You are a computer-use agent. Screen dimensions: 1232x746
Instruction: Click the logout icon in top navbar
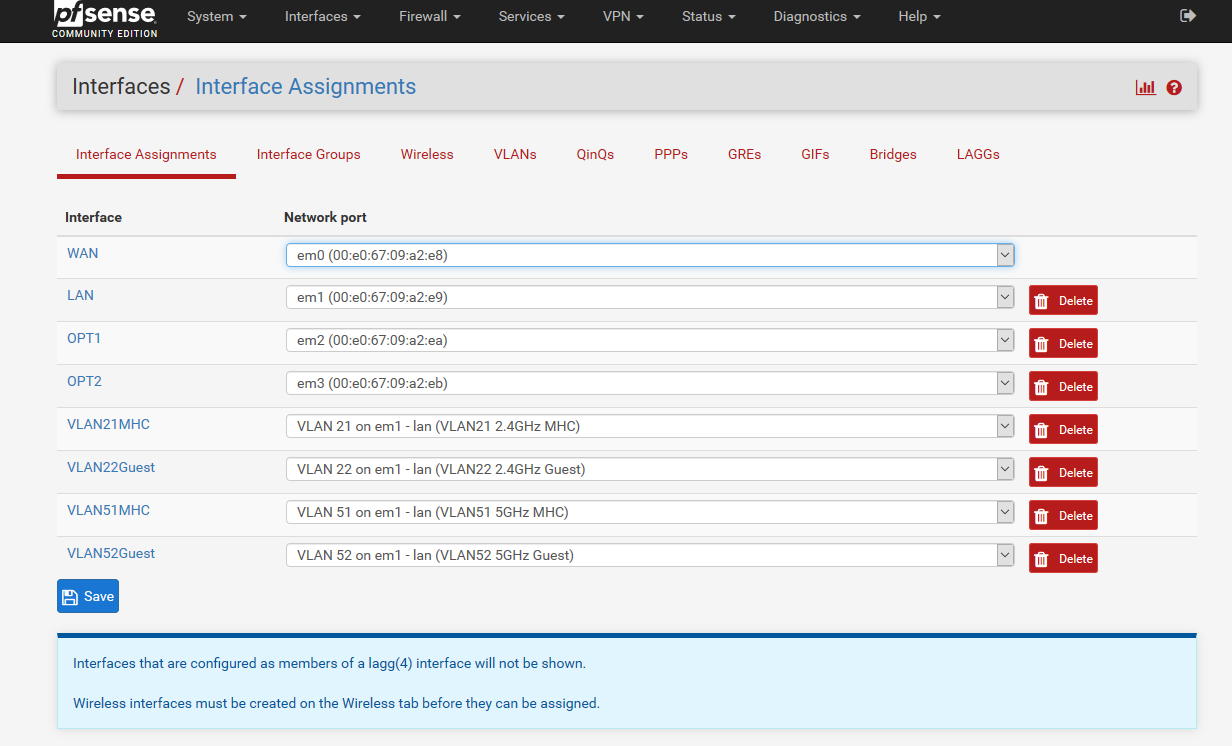pos(1188,16)
